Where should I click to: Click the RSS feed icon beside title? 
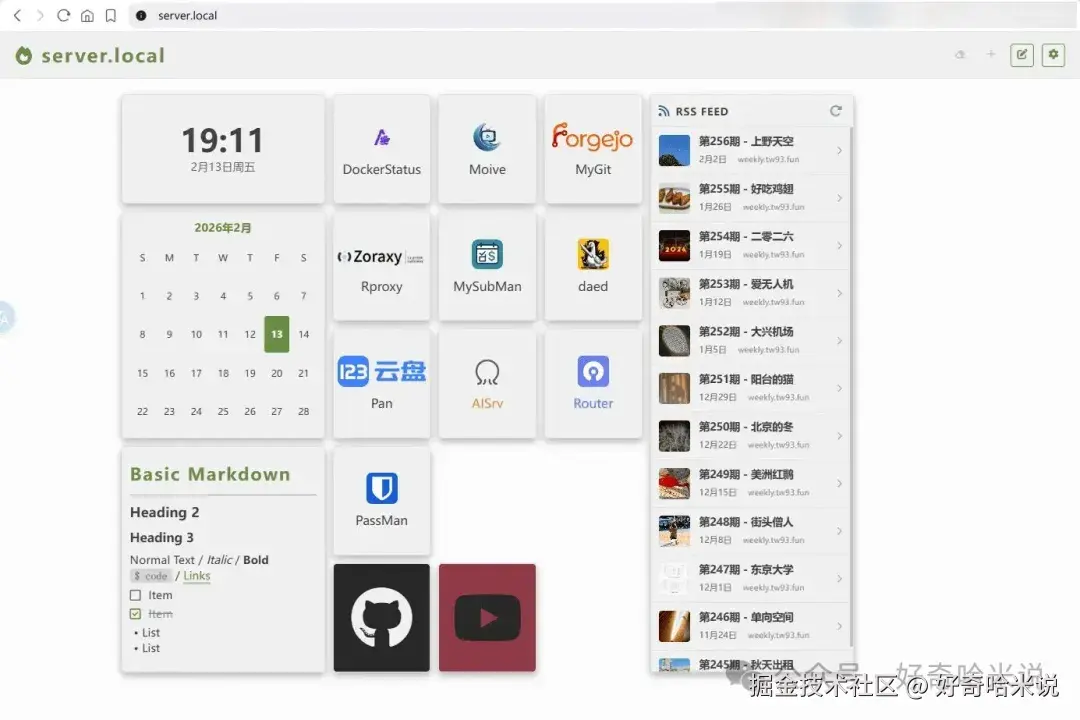pos(664,111)
